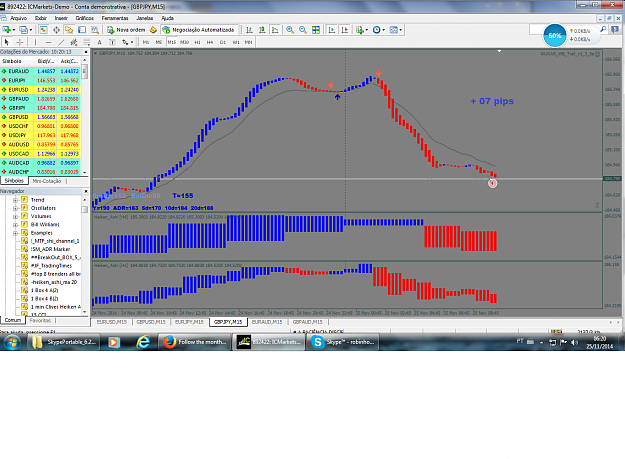Toggle chart shift from right edge
This screenshot has width=625, height=459.
click(x=345, y=30)
